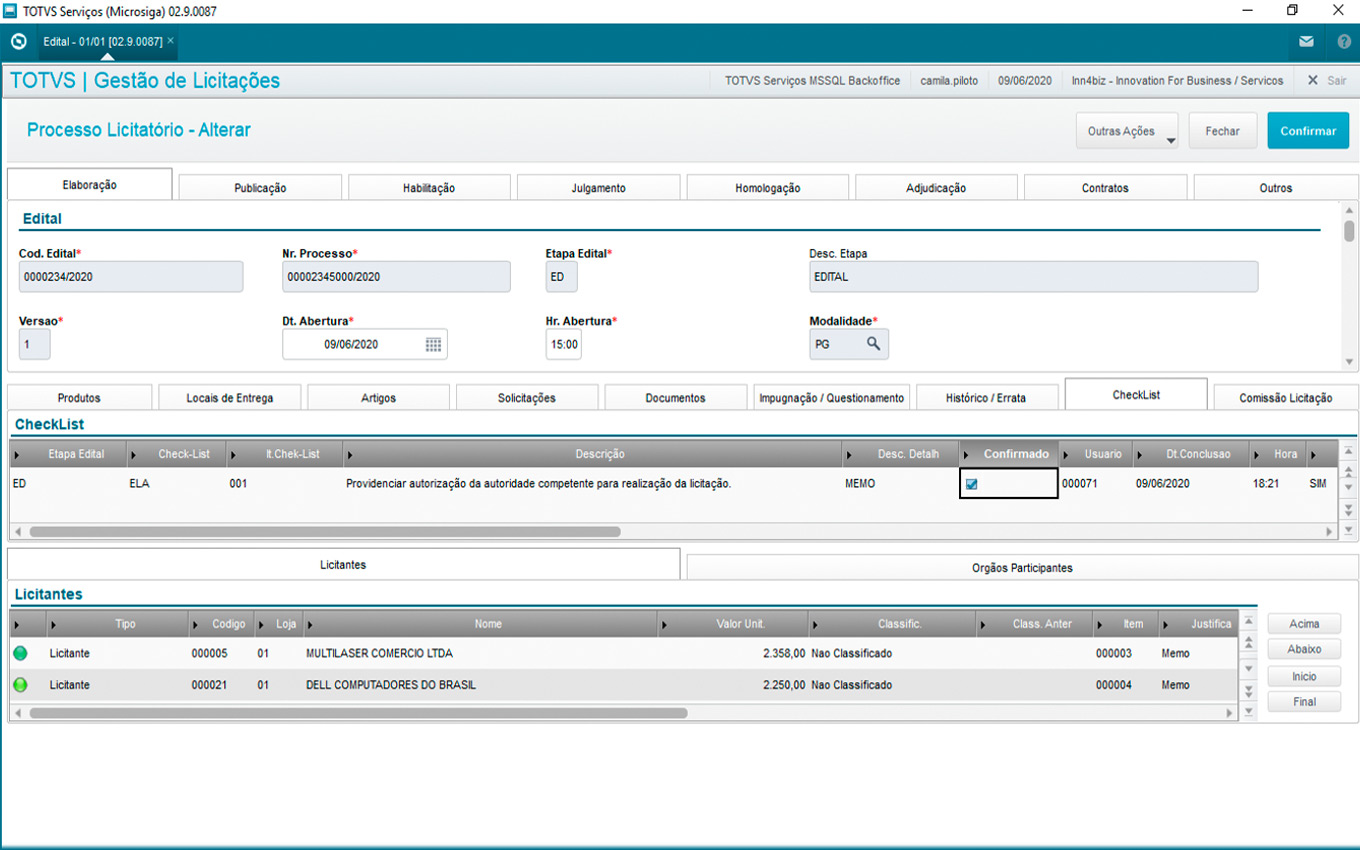Move licitante up with Acima button

(1304, 624)
